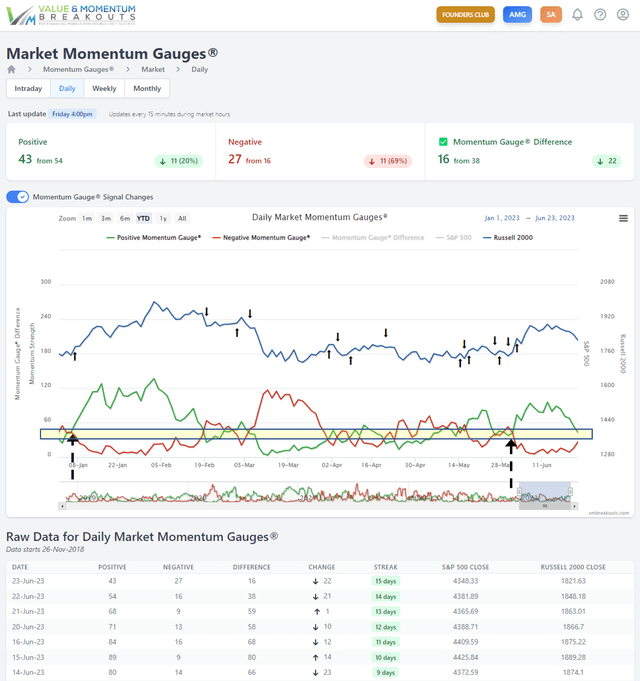Screen dimensions: 640x681
Task: Go to home via breadcrumb house icon
Action: pos(11,69)
